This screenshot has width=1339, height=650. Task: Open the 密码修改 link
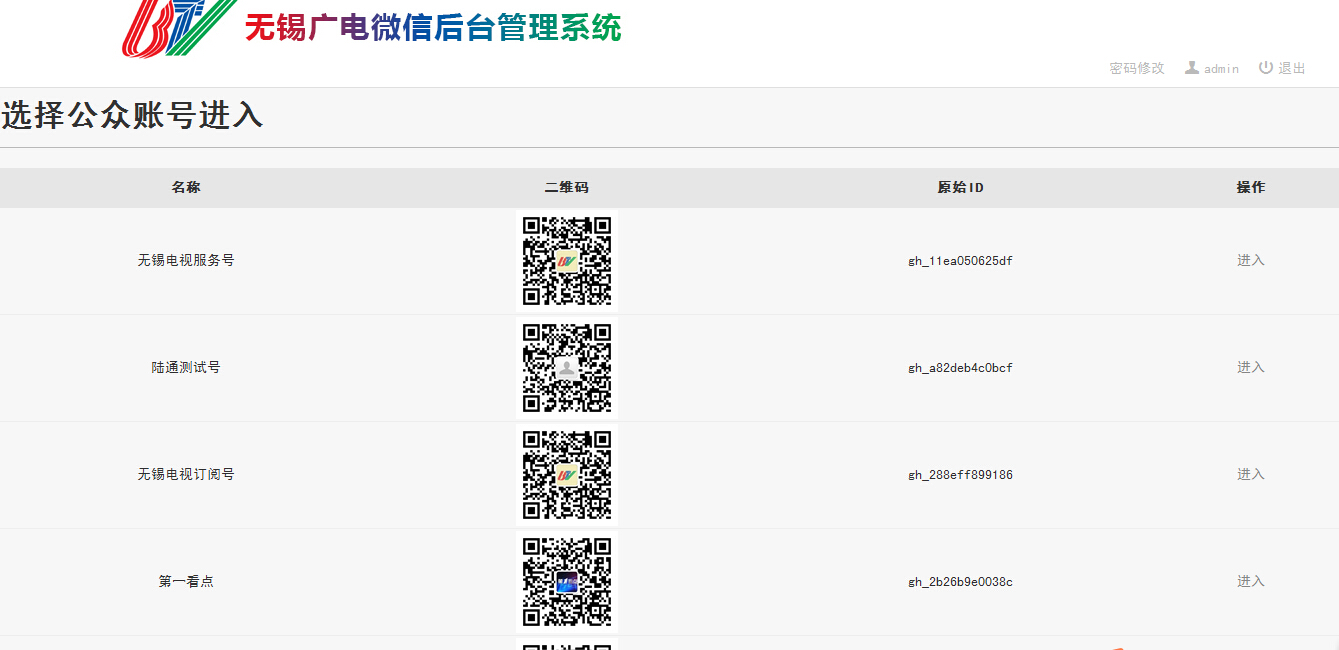[1137, 68]
